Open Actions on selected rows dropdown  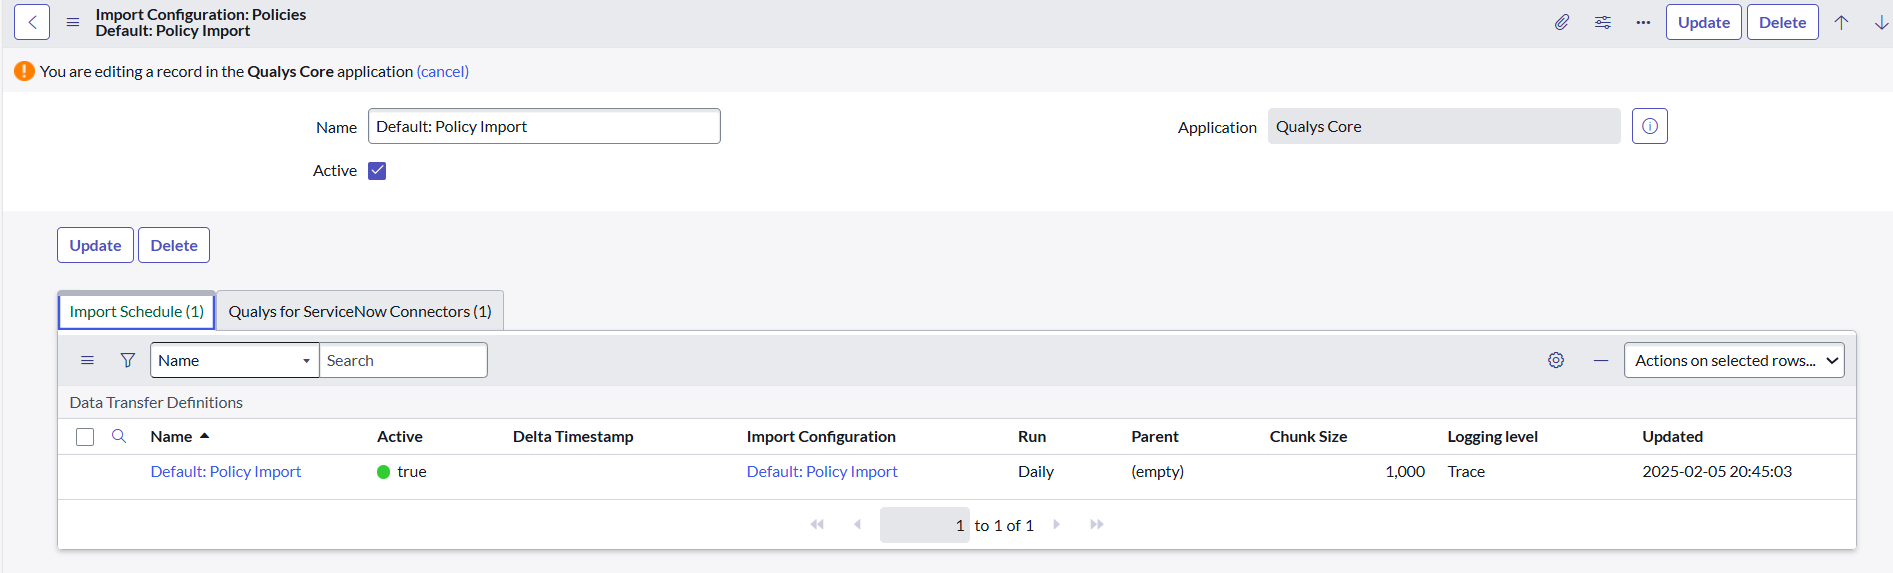coord(1734,360)
